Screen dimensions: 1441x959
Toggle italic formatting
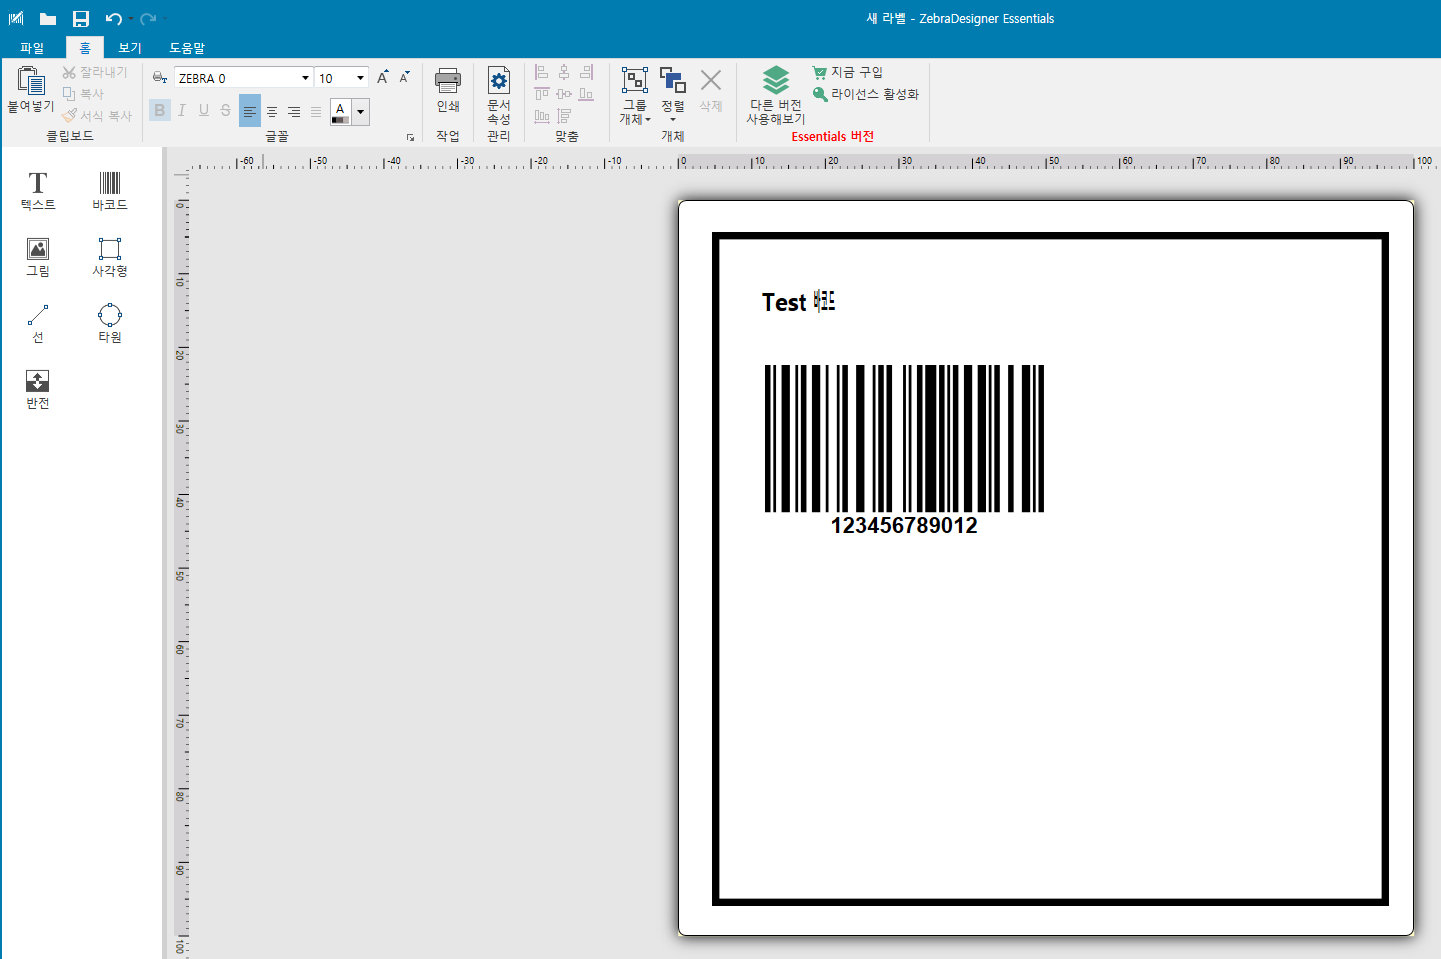[x=182, y=111]
